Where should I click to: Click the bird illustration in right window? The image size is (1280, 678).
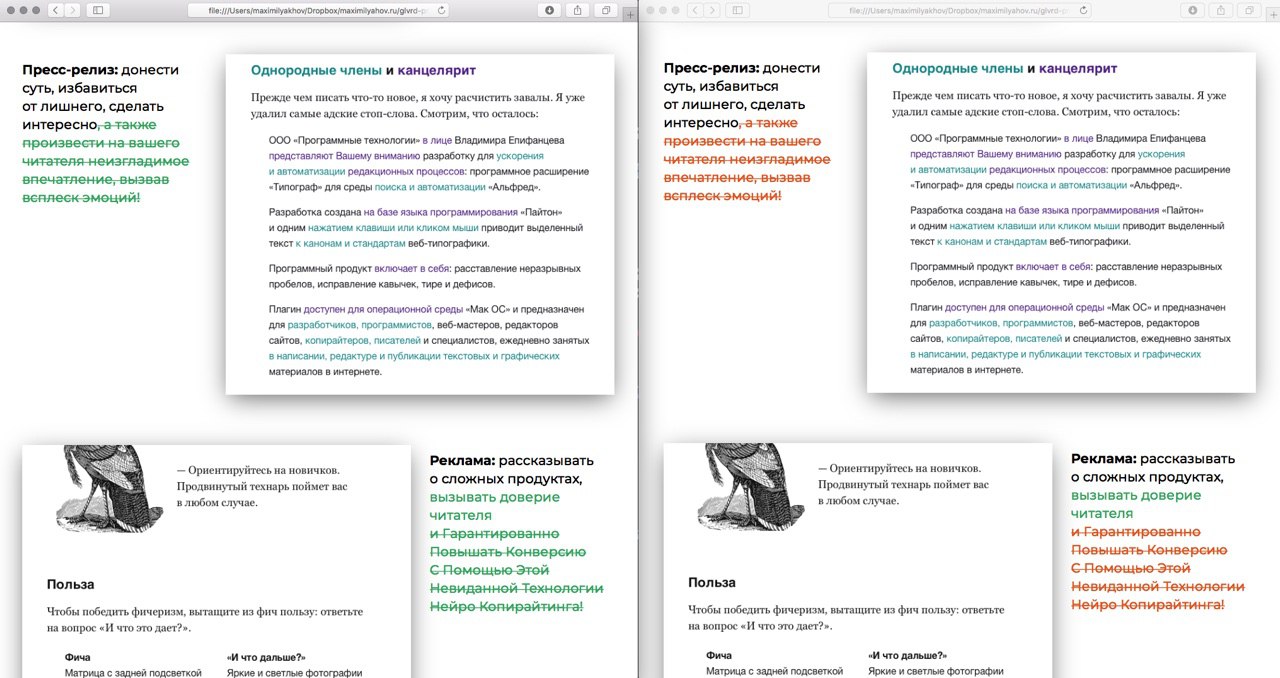(751, 487)
